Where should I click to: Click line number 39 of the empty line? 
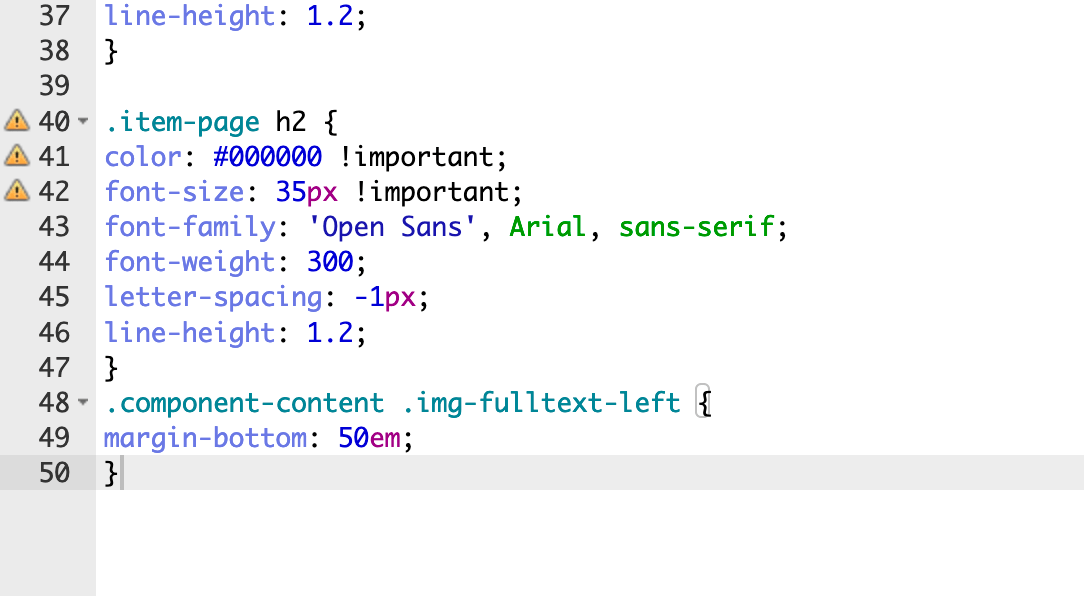coord(54,86)
